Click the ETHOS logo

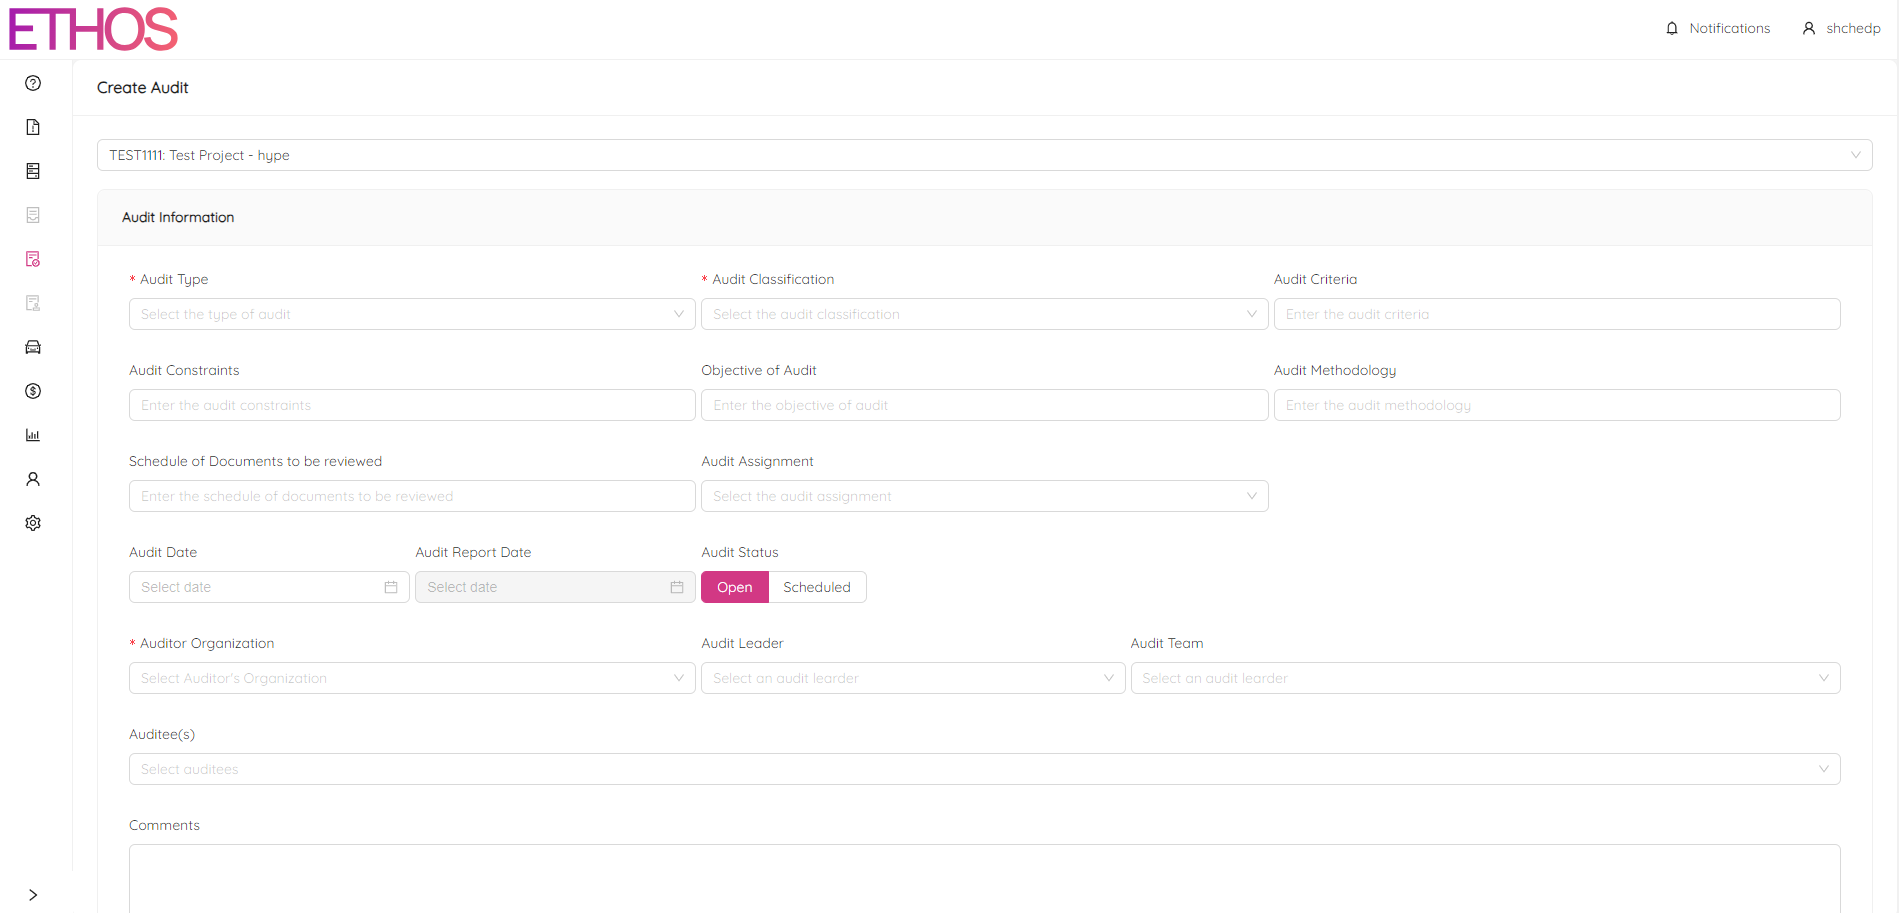point(92,29)
